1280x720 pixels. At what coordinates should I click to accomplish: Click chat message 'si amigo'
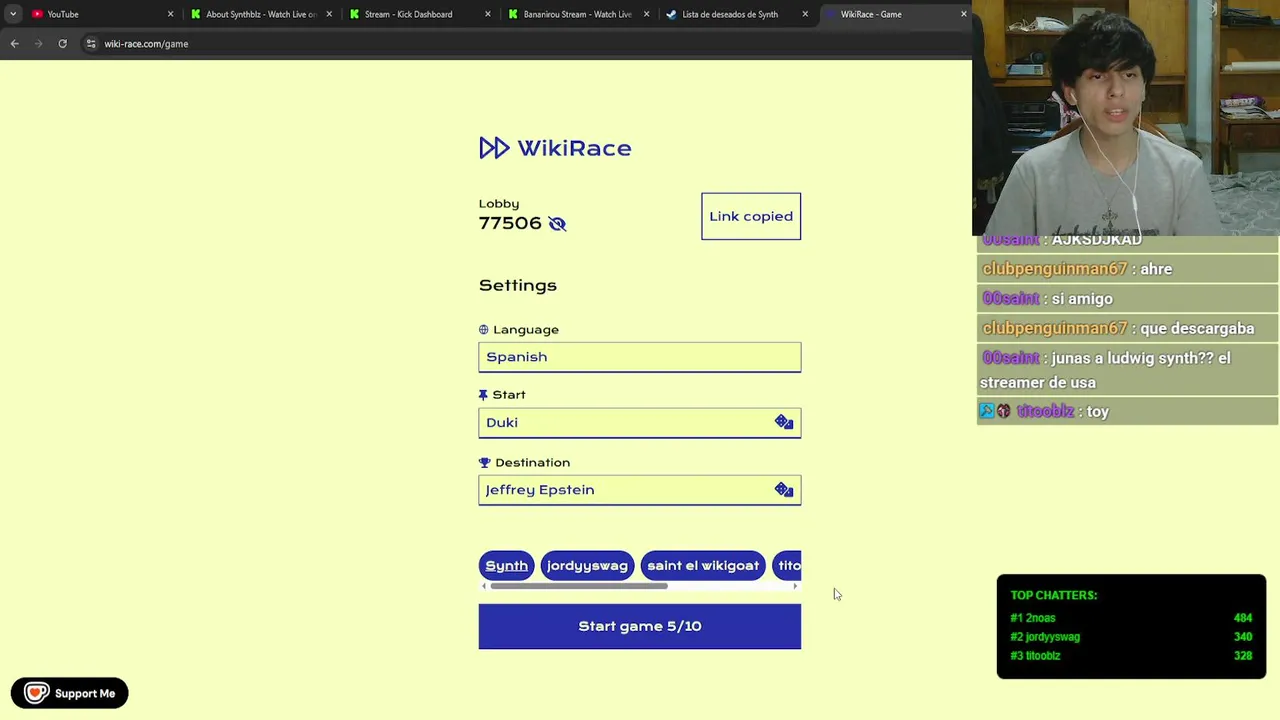click(x=1082, y=299)
